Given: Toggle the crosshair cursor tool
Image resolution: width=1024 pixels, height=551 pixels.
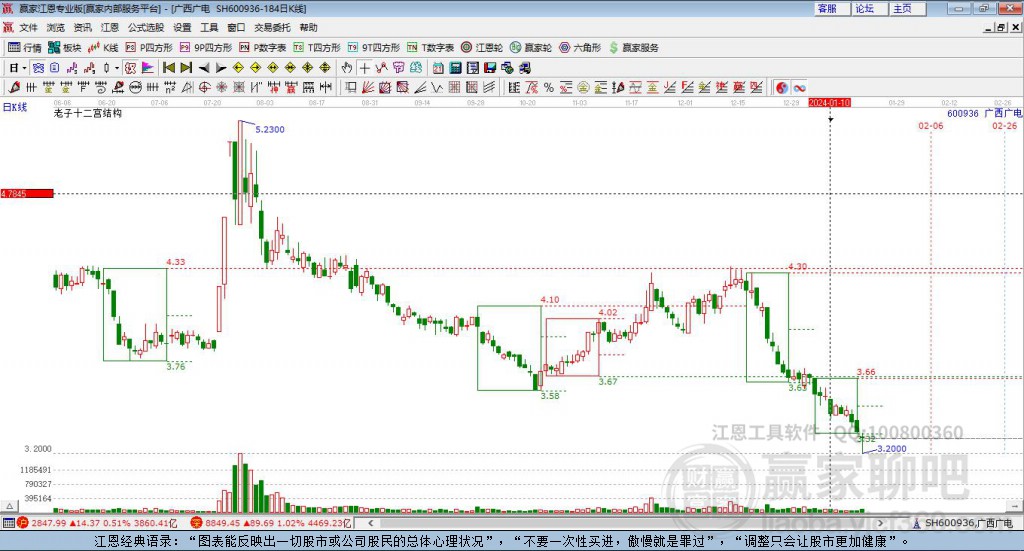Looking at the screenshot, I should point(364,68).
